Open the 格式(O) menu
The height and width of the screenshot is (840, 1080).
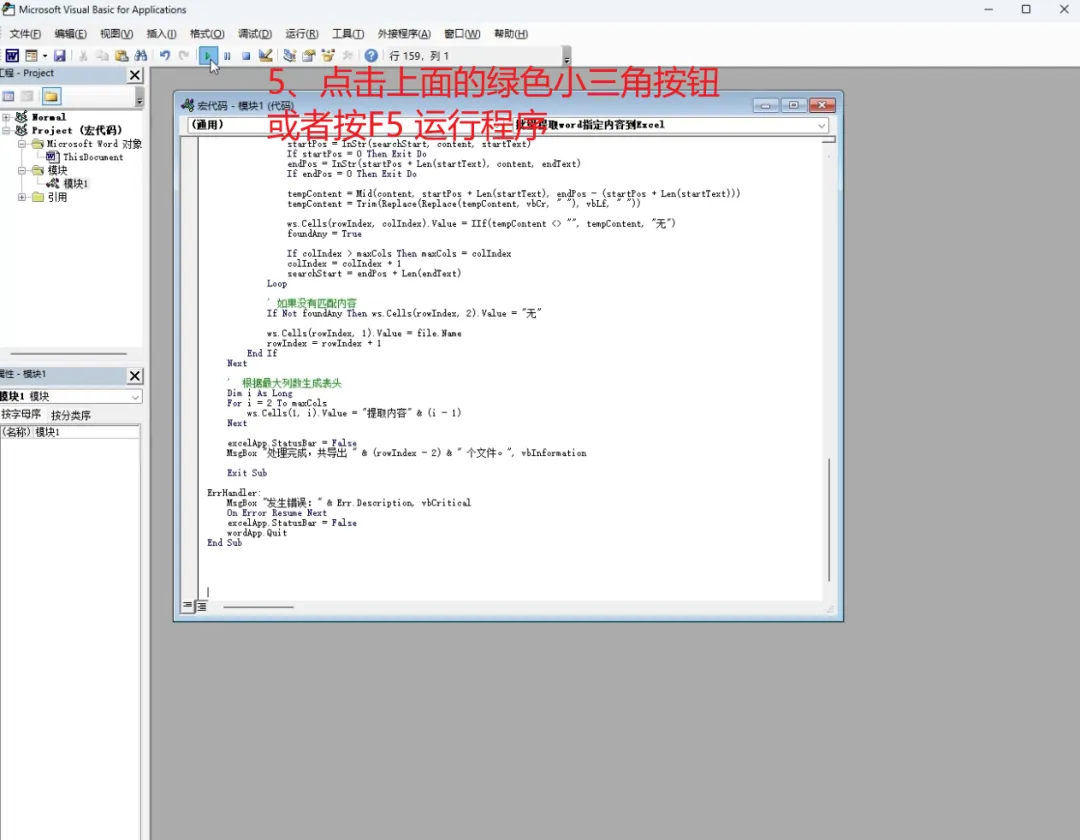point(207,34)
